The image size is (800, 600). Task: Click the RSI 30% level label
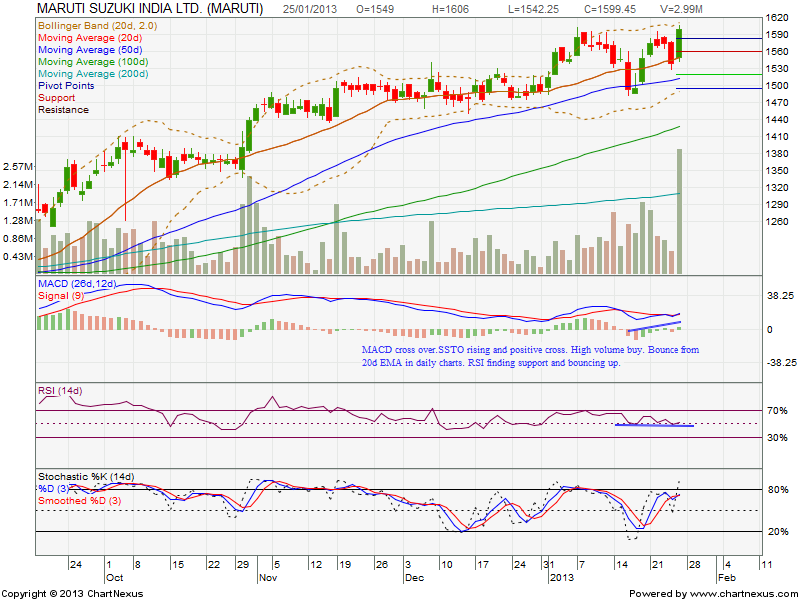[x=778, y=438]
